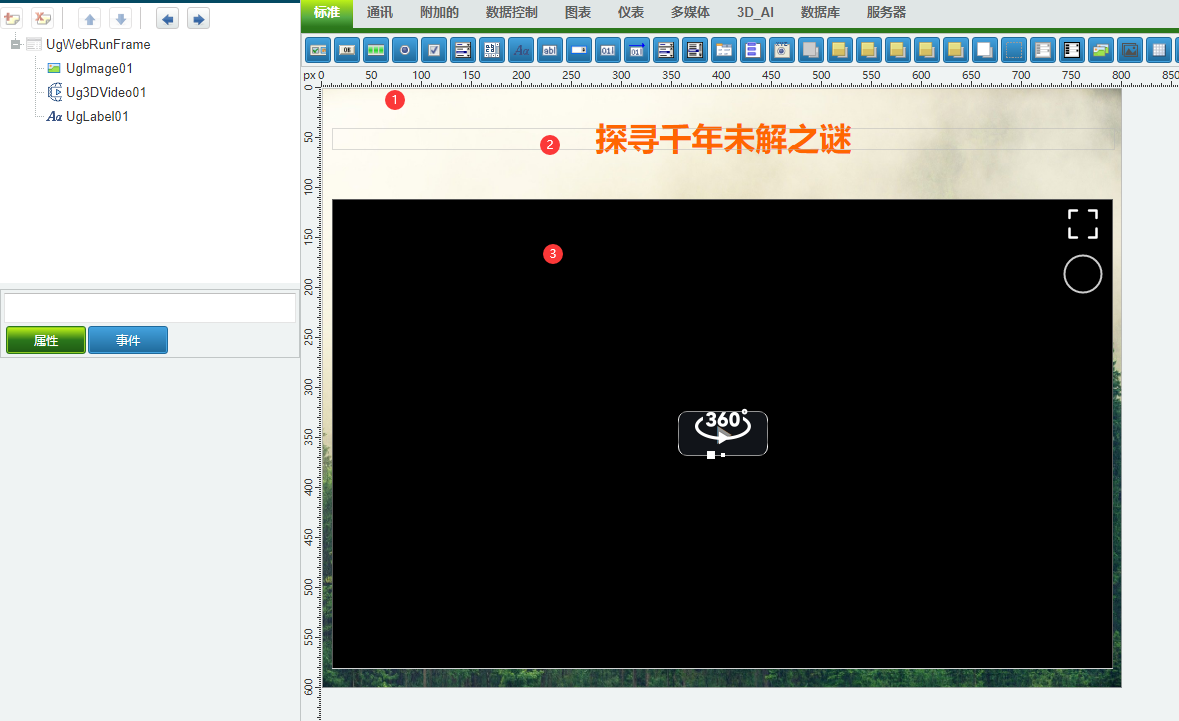The image size is (1179, 721).
Task: Click the blue right arrow button
Action: [198, 18]
